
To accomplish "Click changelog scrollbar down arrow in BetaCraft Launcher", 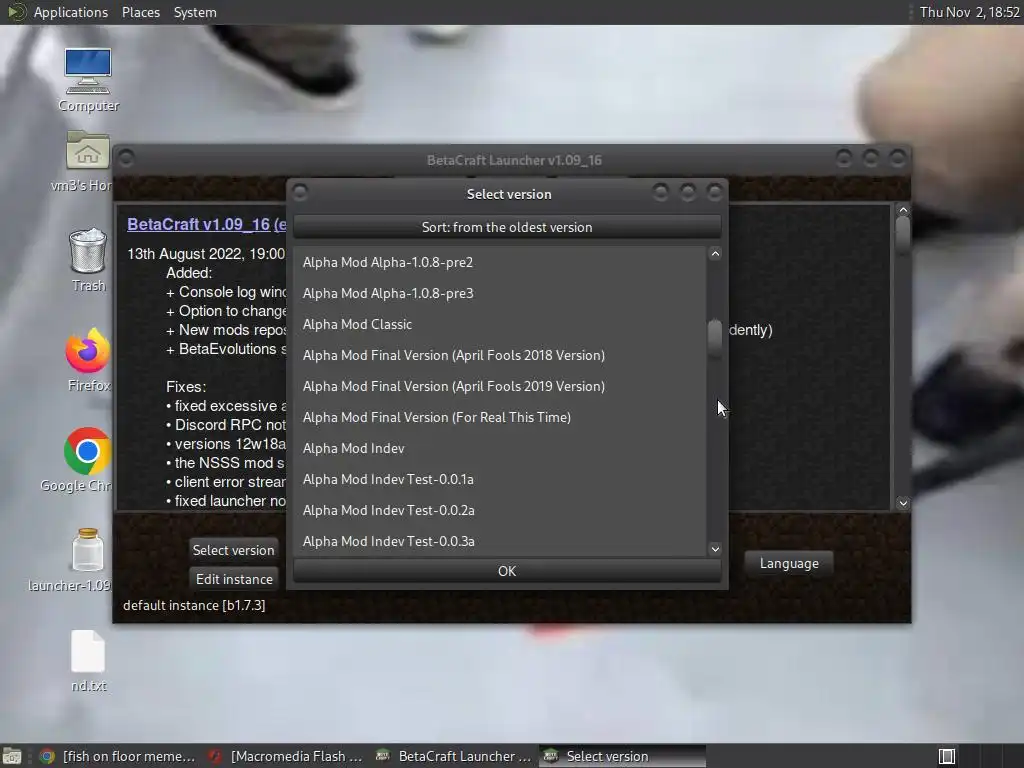I will click(903, 503).
